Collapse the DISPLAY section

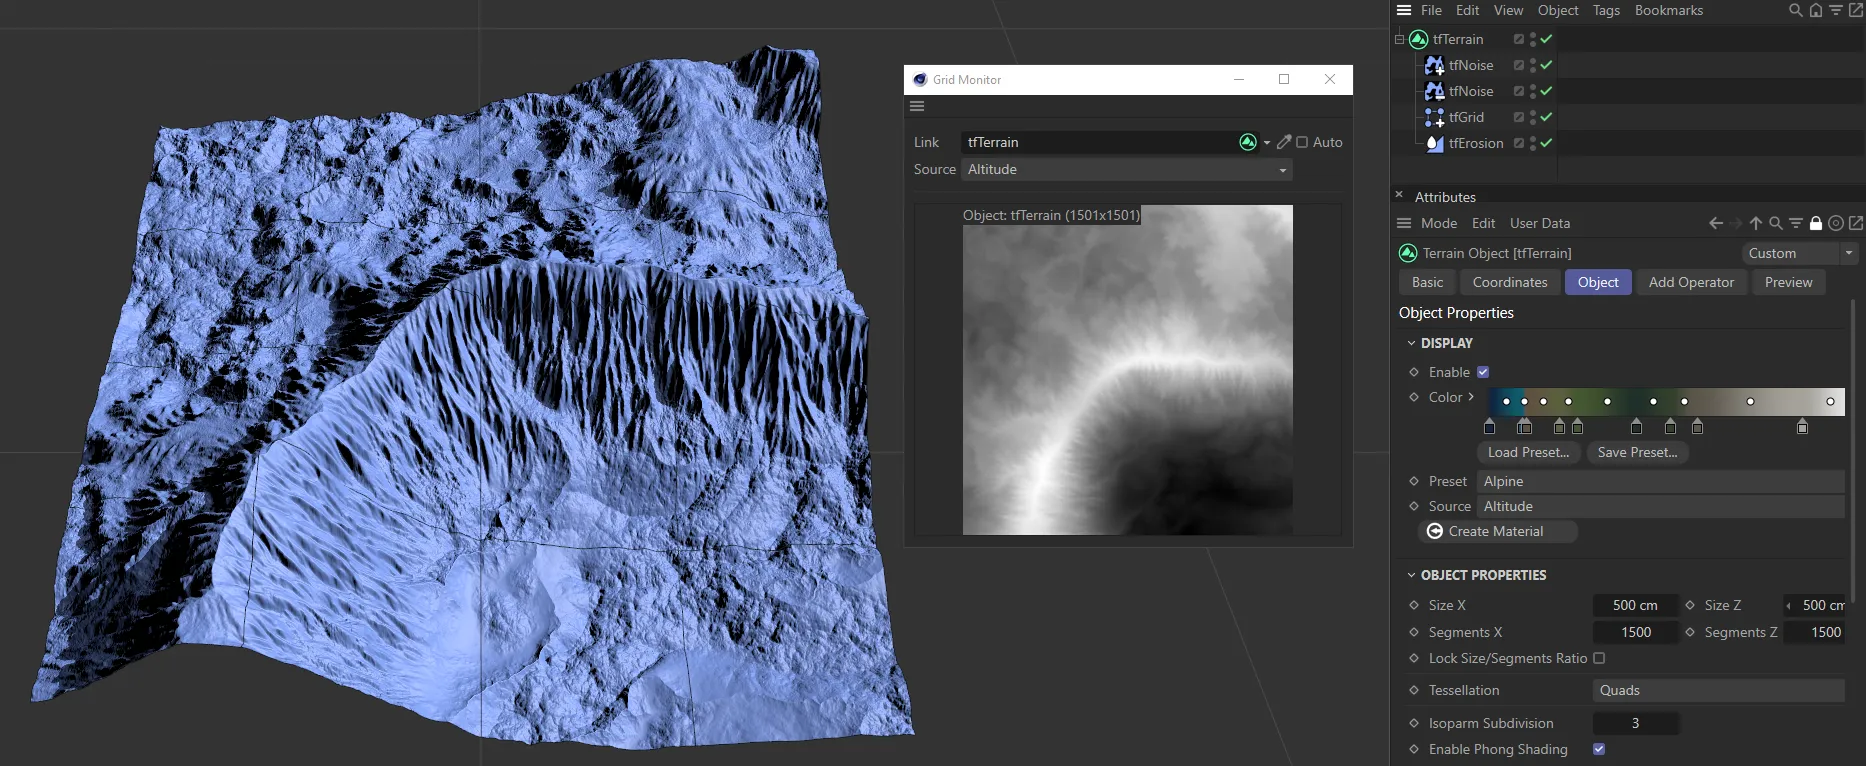tap(1412, 343)
